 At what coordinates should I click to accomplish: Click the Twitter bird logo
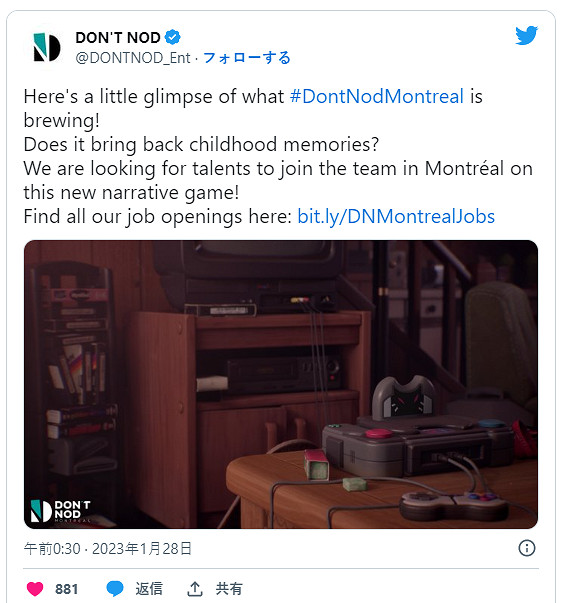526,35
